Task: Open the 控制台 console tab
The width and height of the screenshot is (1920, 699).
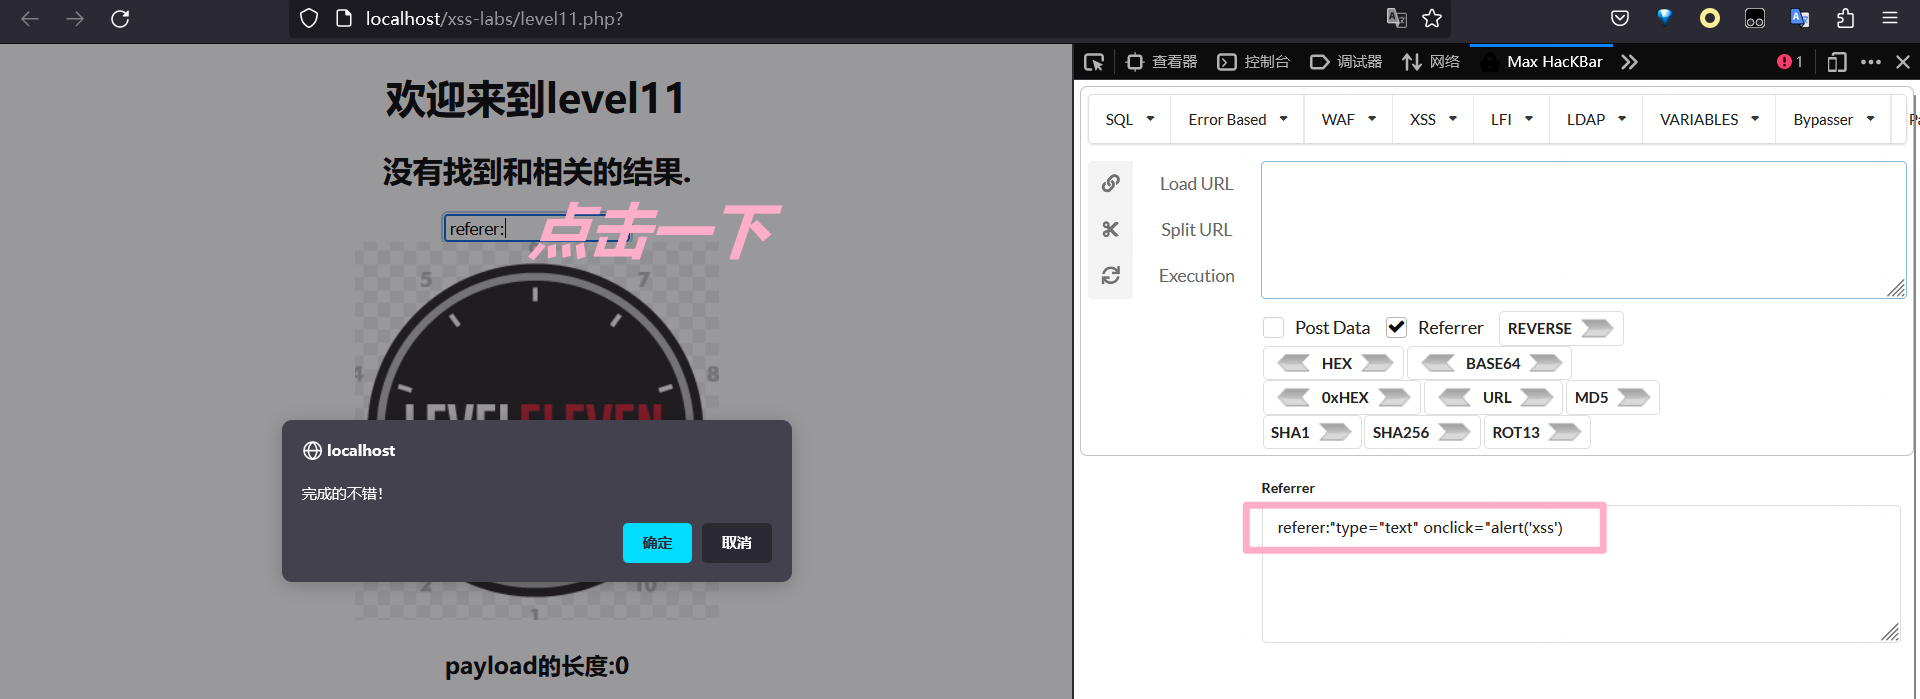Action: (x=1254, y=62)
